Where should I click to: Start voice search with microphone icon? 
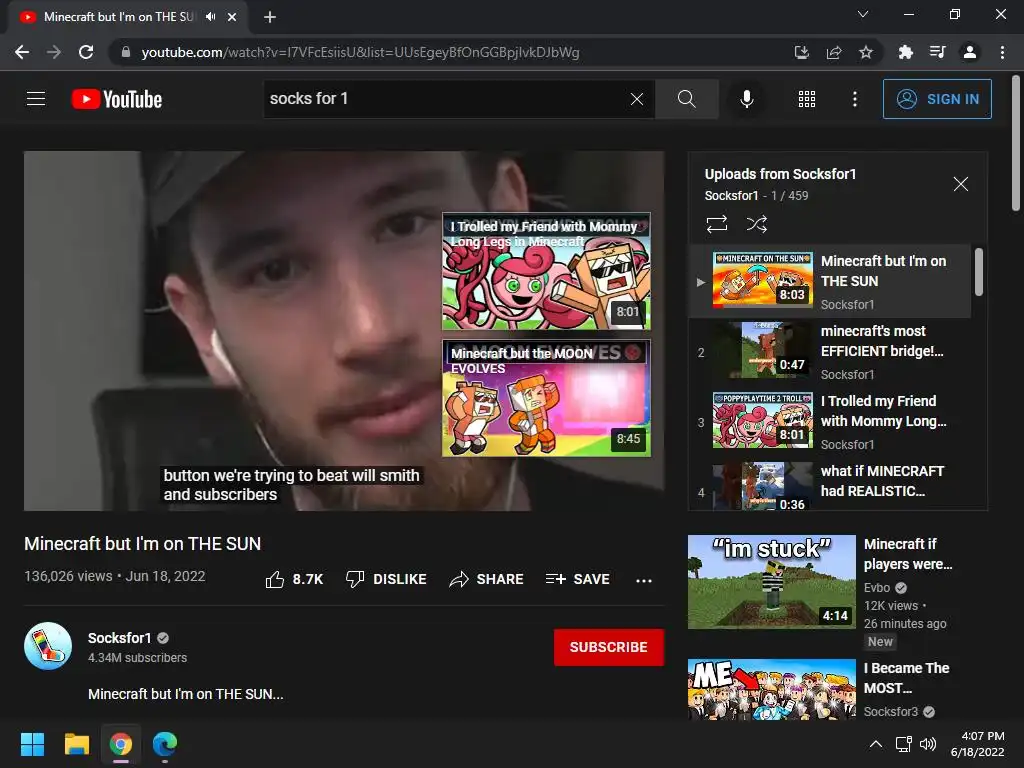coord(746,99)
